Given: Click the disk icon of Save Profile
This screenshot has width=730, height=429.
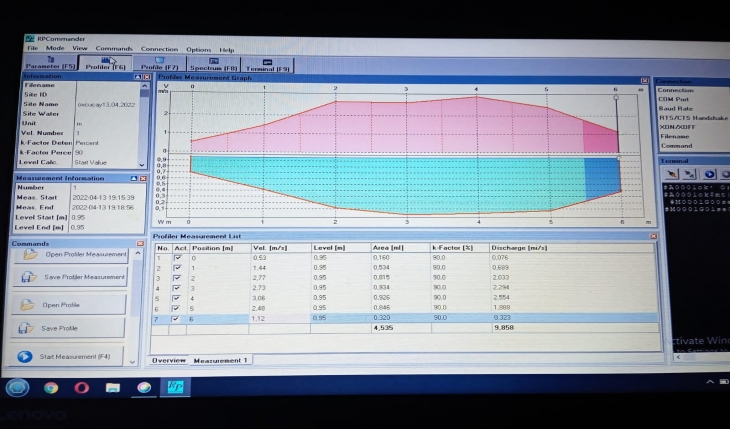Looking at the screenshot, I should 26,328.
